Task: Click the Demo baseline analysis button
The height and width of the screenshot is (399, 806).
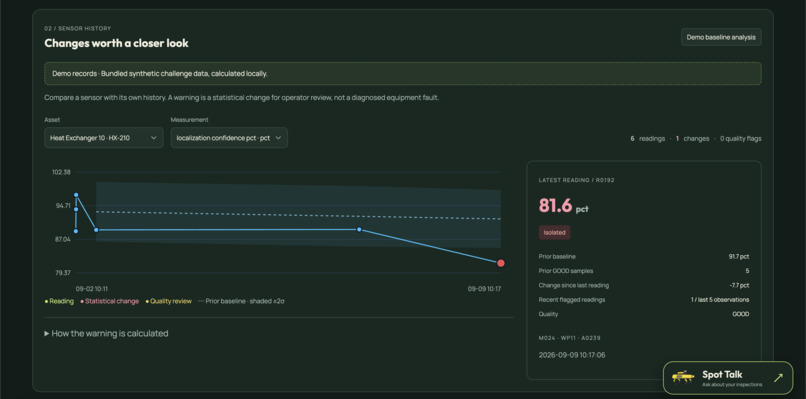Action: point(721,37)
